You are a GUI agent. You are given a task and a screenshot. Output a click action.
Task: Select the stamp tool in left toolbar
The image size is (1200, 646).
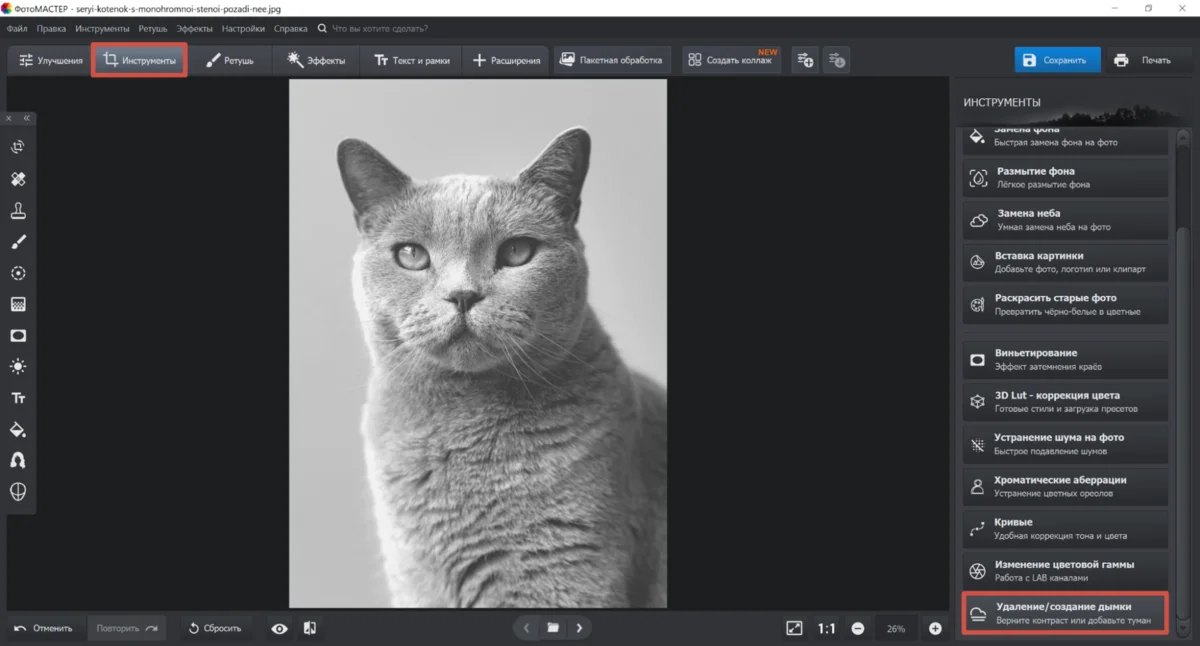coord(18,211)
